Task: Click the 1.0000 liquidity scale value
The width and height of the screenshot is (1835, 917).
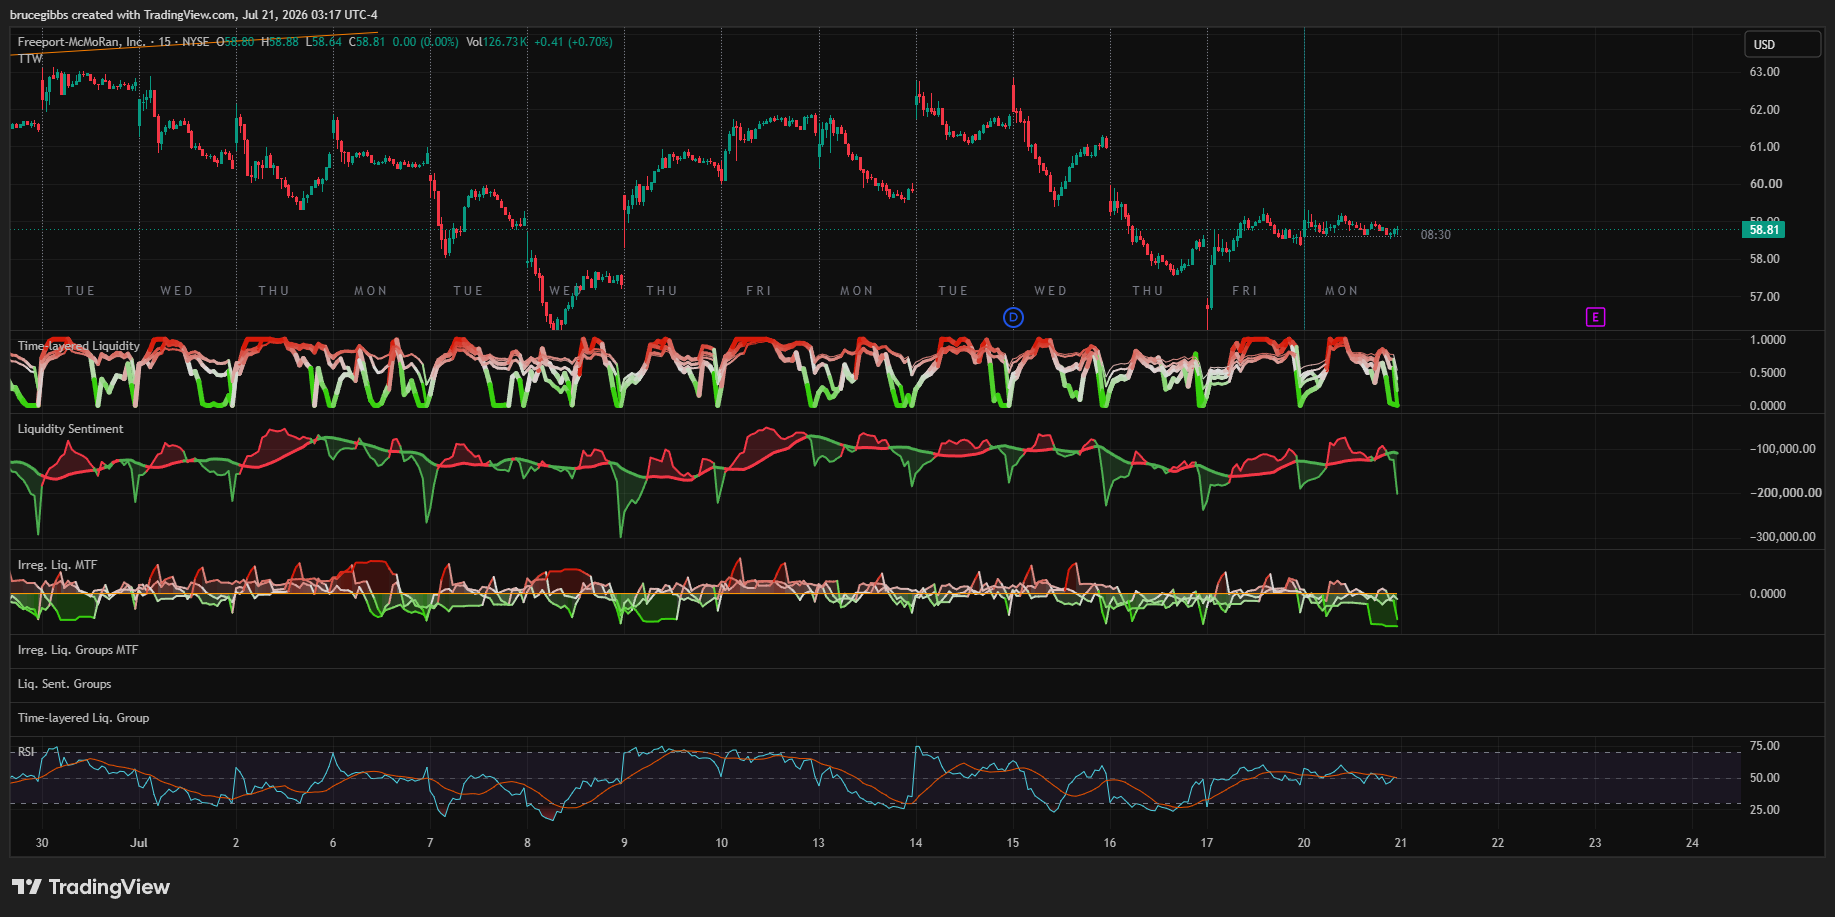Action: click(x=1767, y=340)
